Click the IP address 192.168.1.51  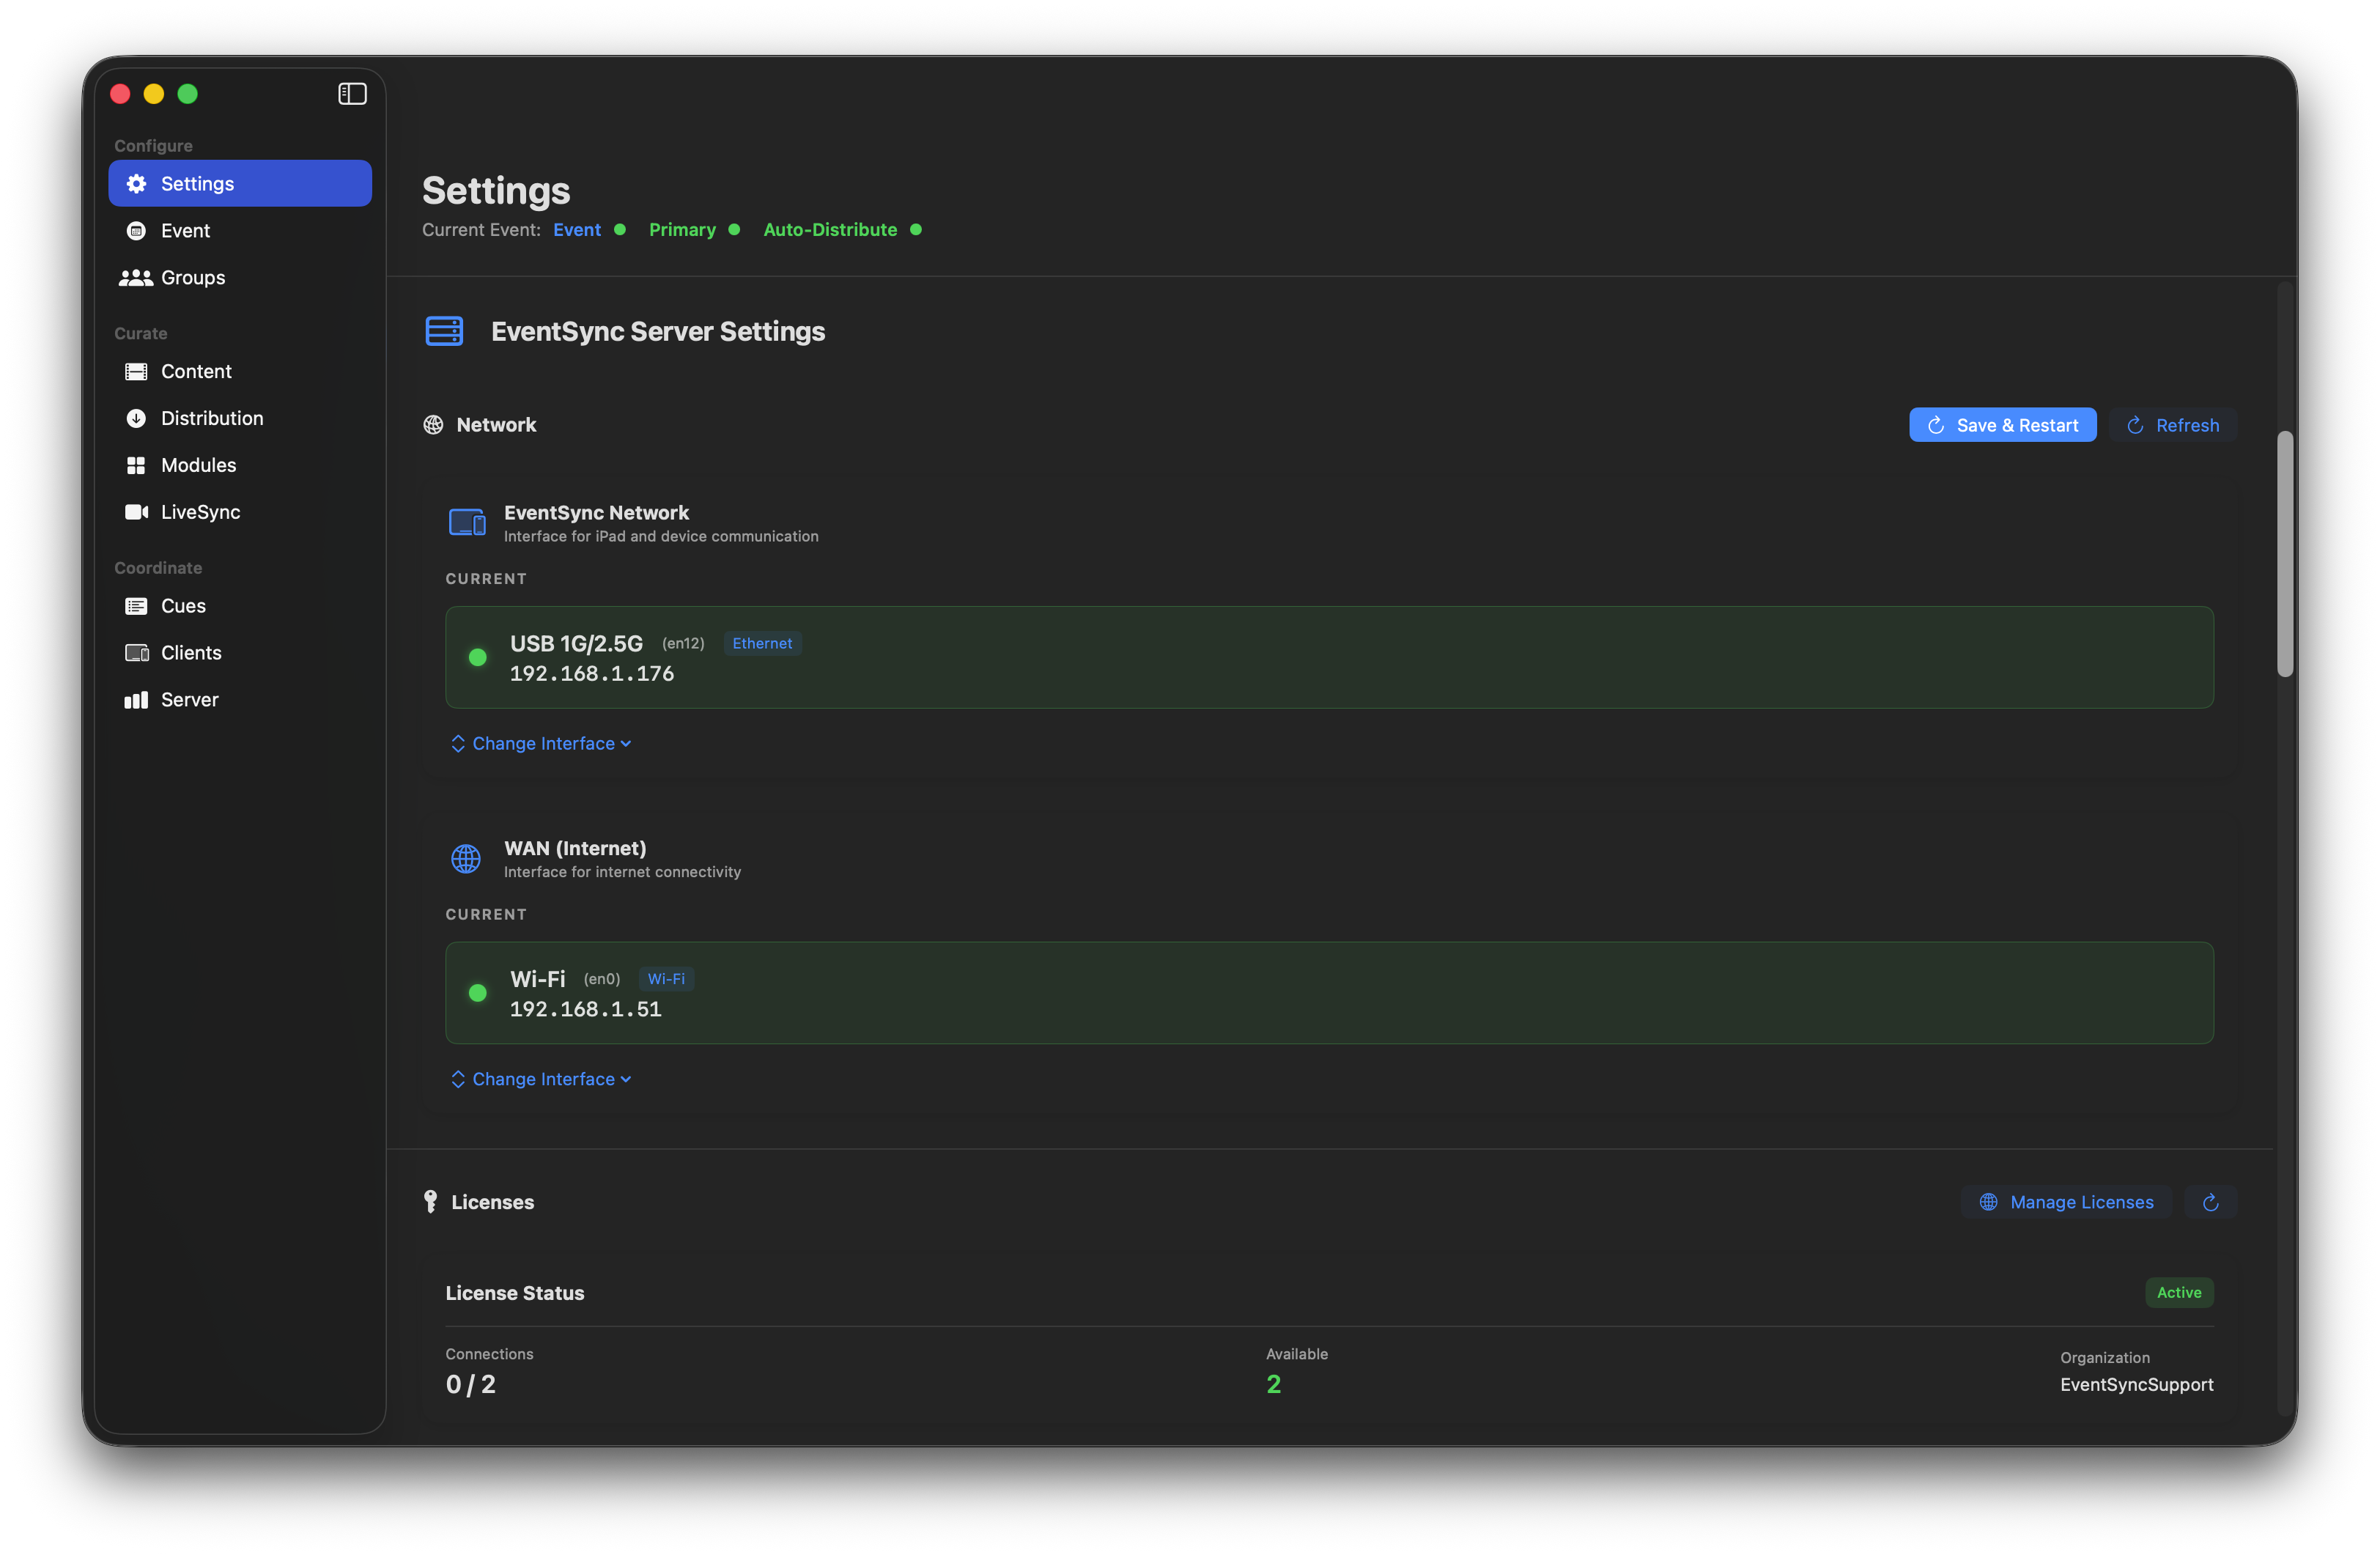(586, 1010)
